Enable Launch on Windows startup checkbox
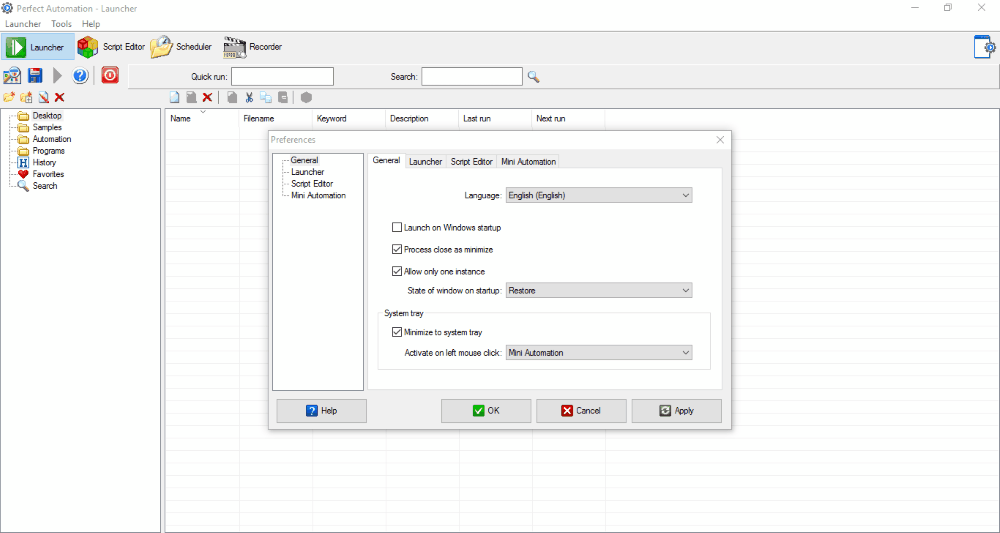Screen dimensions: 1000x533 coord(397,228)
